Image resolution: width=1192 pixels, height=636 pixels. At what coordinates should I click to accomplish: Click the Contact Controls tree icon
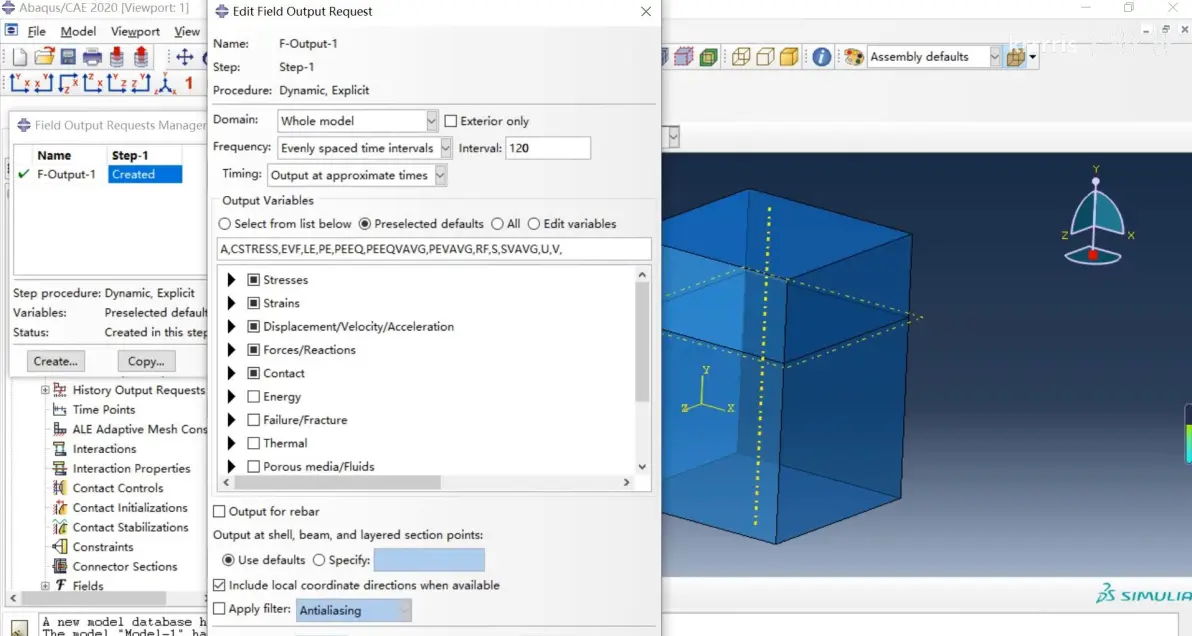pos(60,488)
